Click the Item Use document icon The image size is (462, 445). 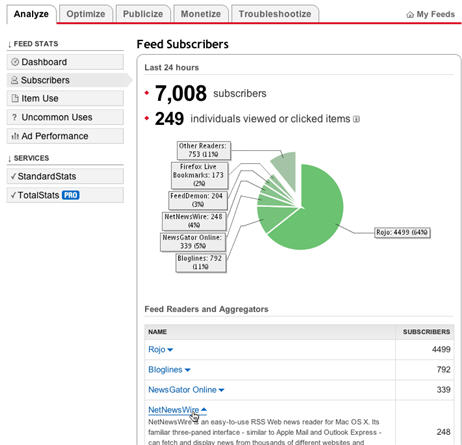click(15, 98)
